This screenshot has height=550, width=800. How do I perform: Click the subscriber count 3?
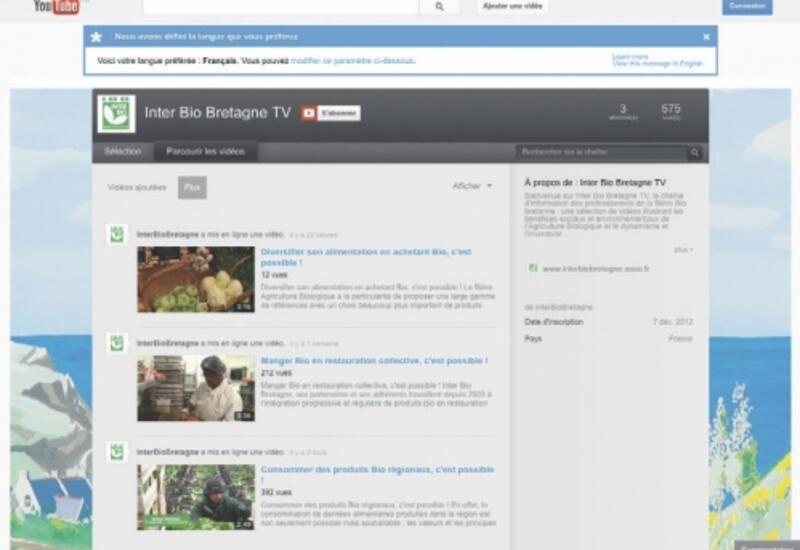(x=623, y=109)
